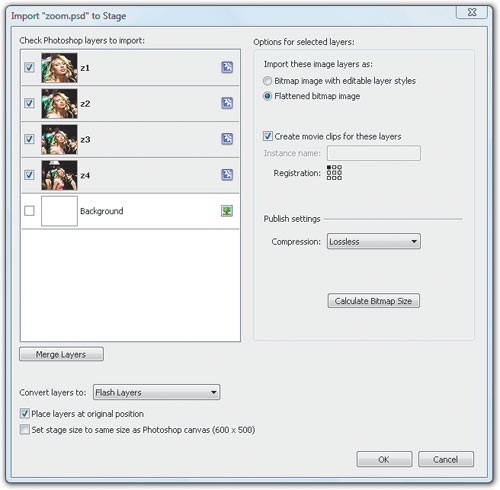Select the z1 layer thumbnail
Screen dimensions: 500x490
pyautogui.click(x=59, y=68)
